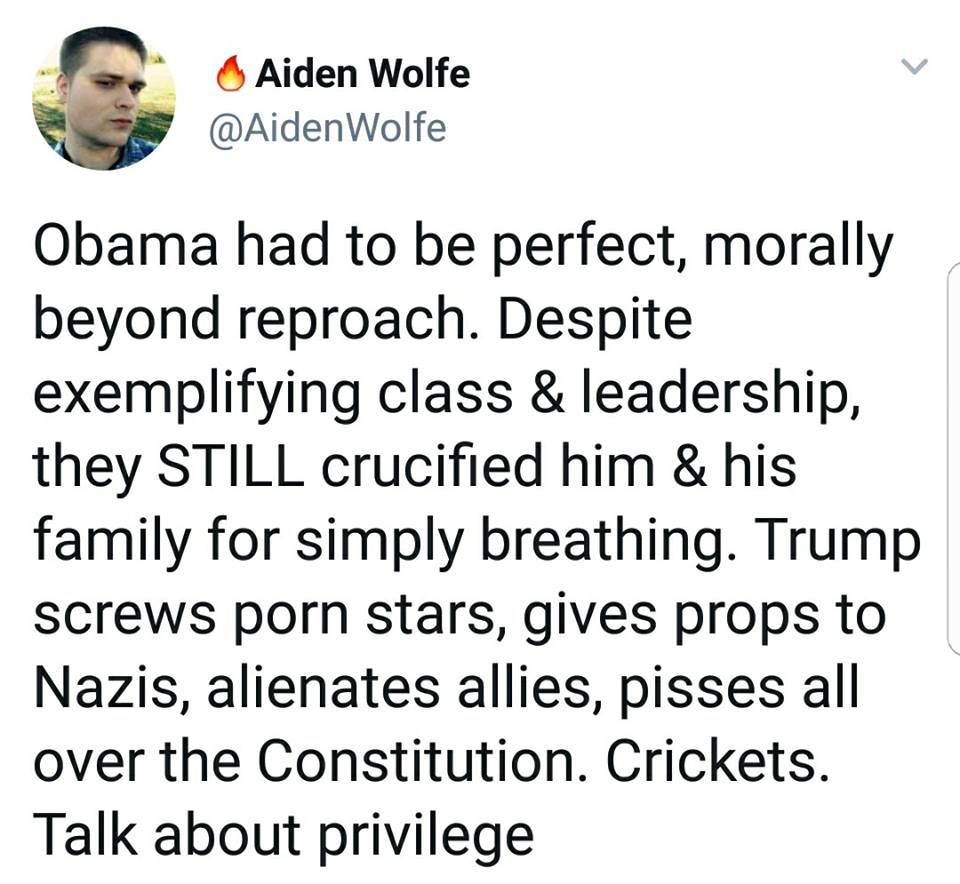Screen dimensions: 960x884
Task: Open Aiden Wolfe's profile picture
Action: tap(103, 98)
